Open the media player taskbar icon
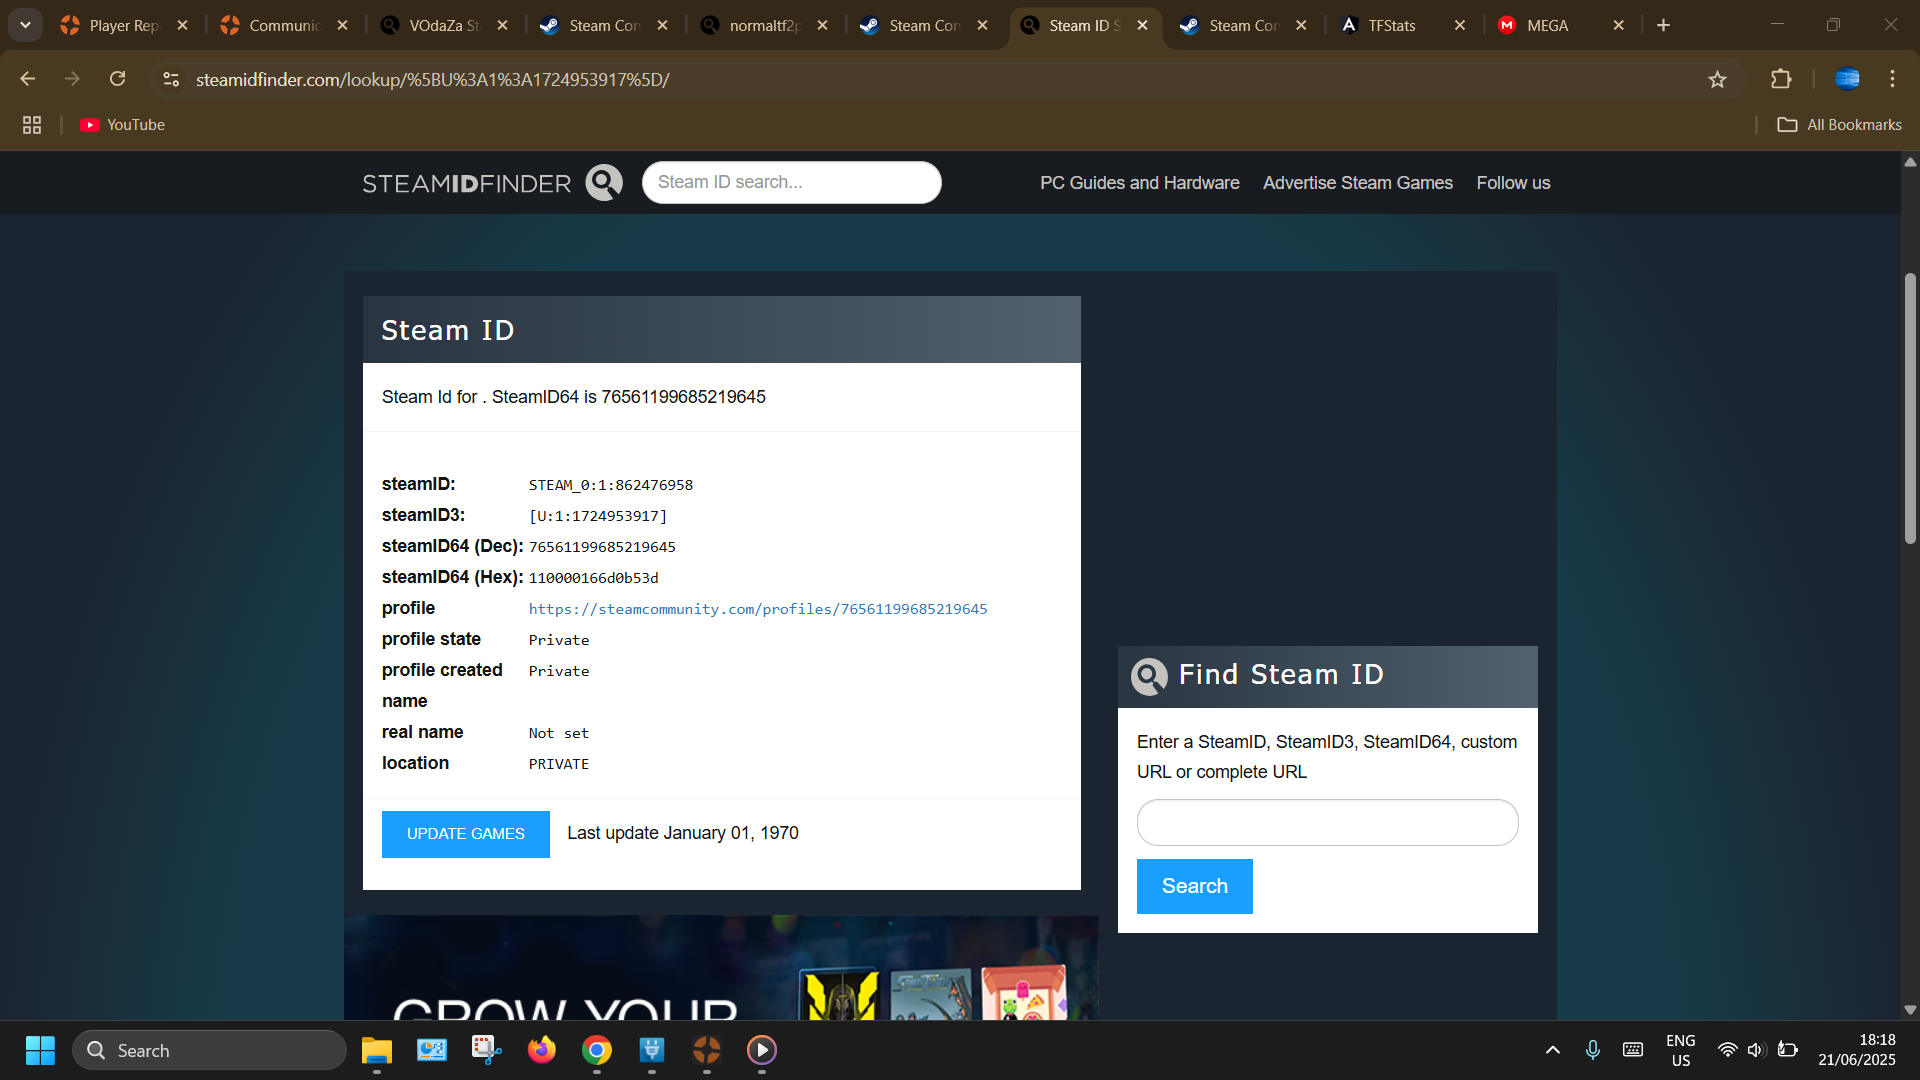The width and height of the screenshot is (1920, 1080). [x=762, y=1050]
